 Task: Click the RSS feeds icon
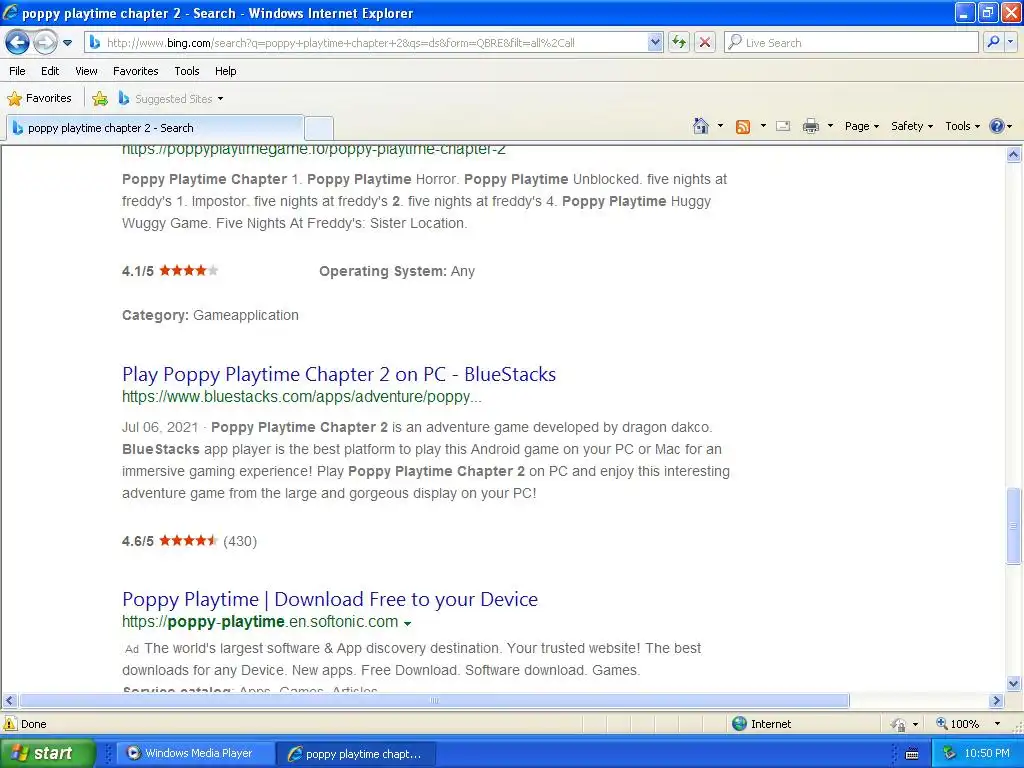click(x=743, y=127)
